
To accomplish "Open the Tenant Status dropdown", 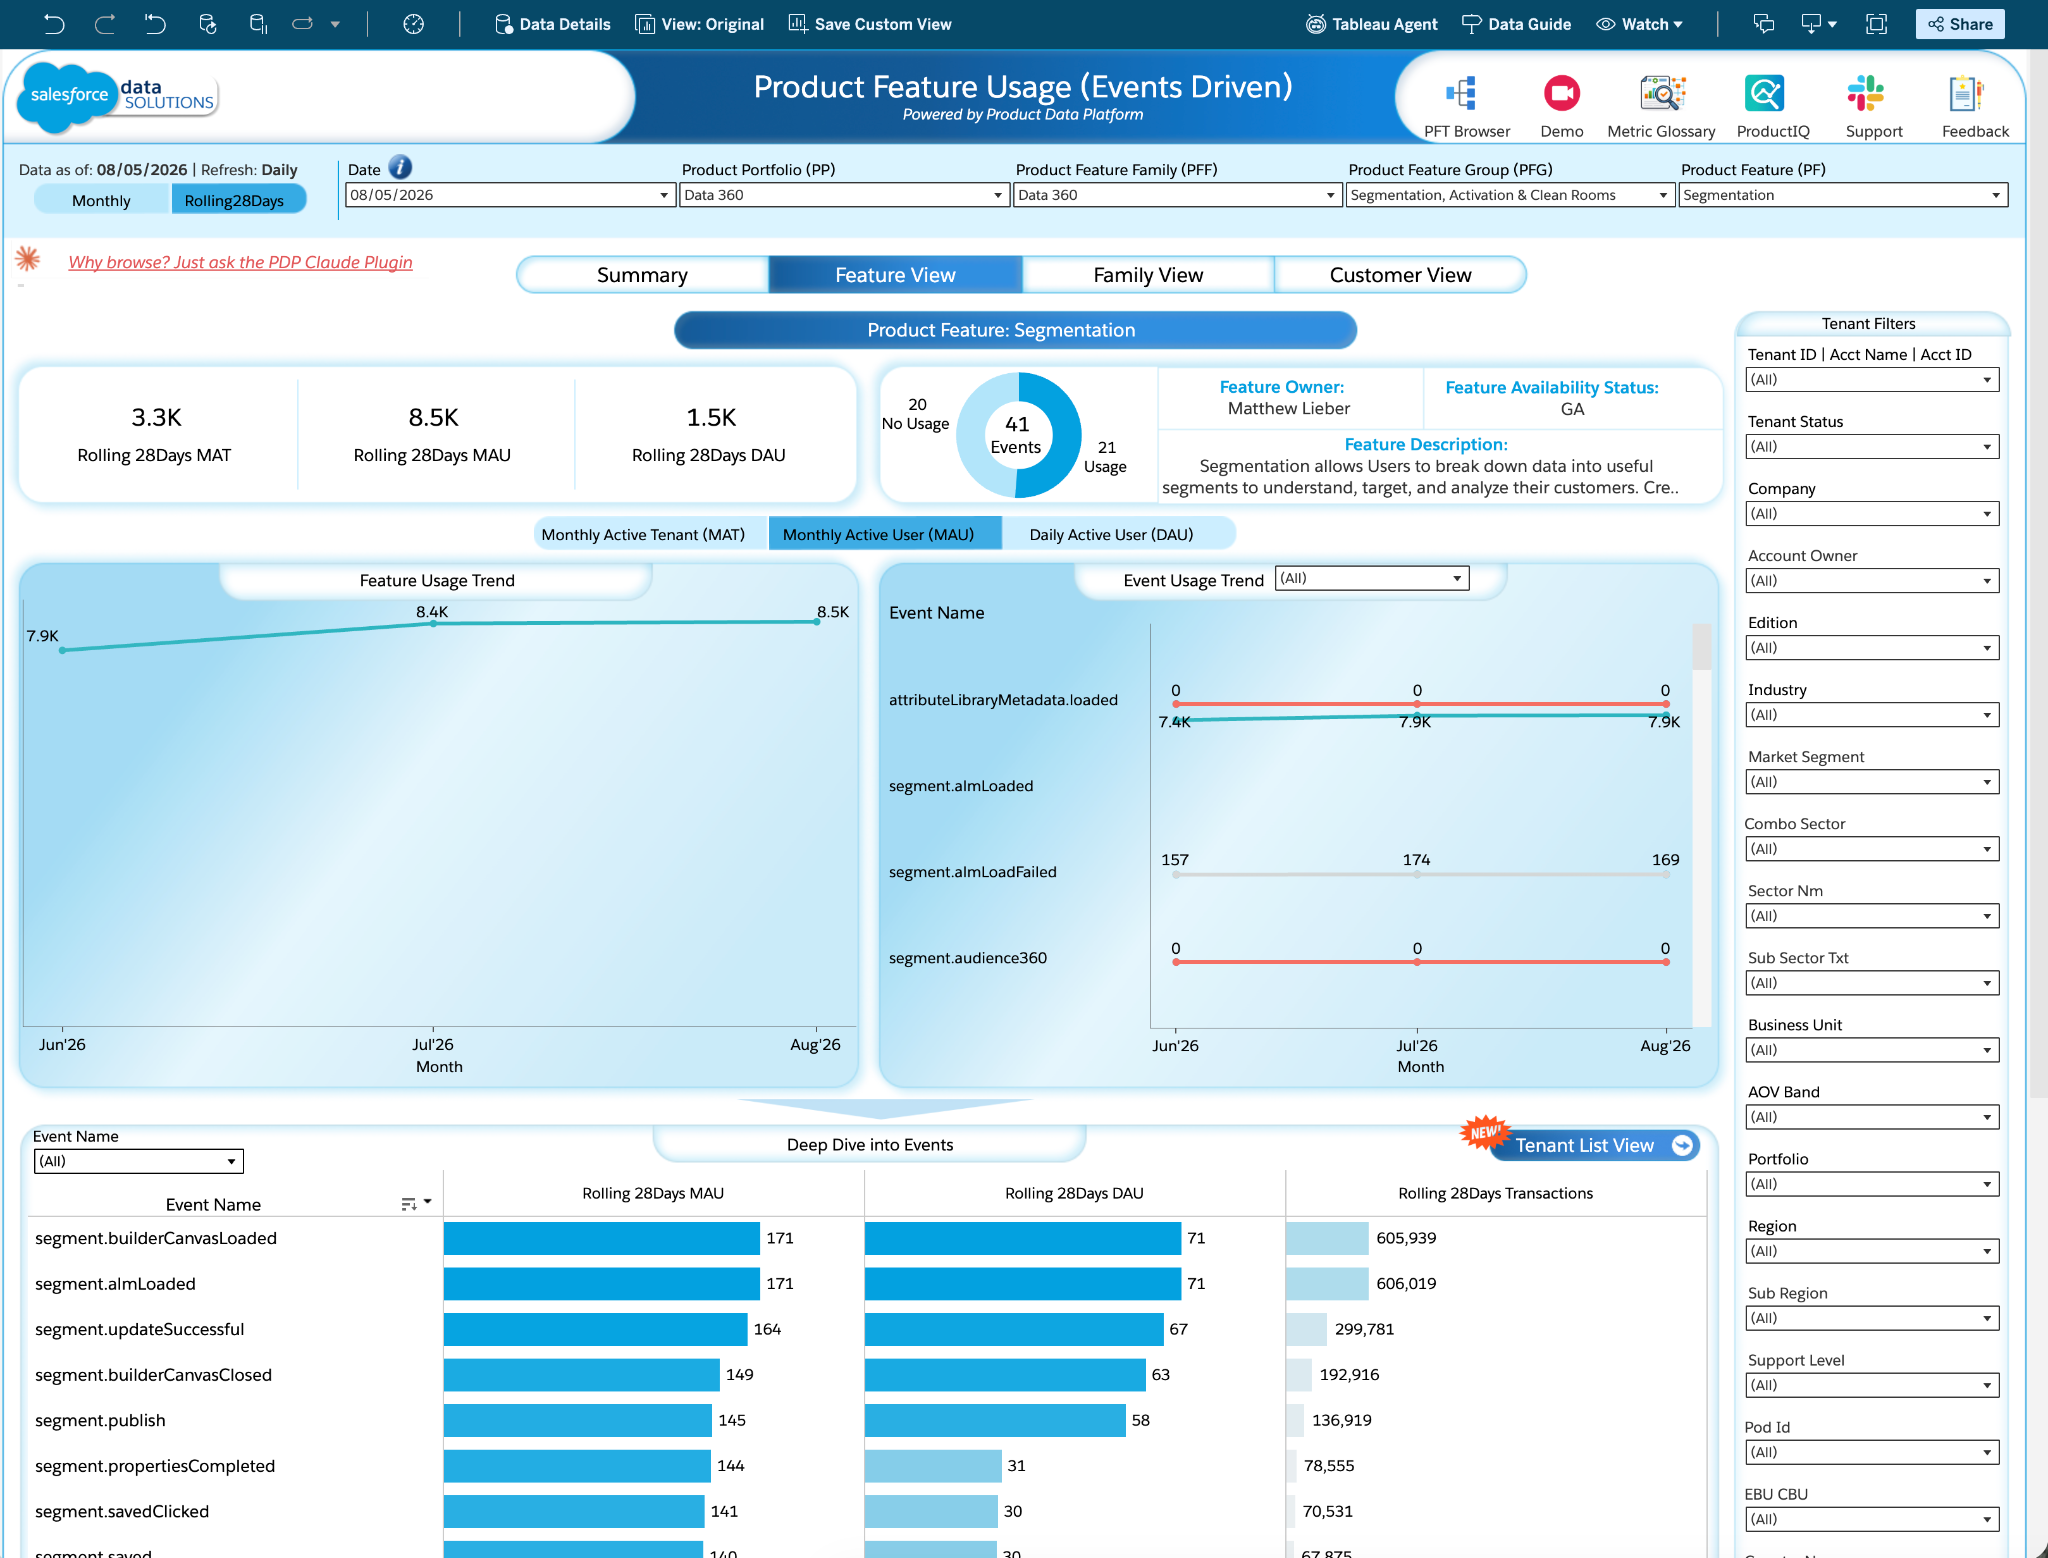I will tap(1872, 447).
